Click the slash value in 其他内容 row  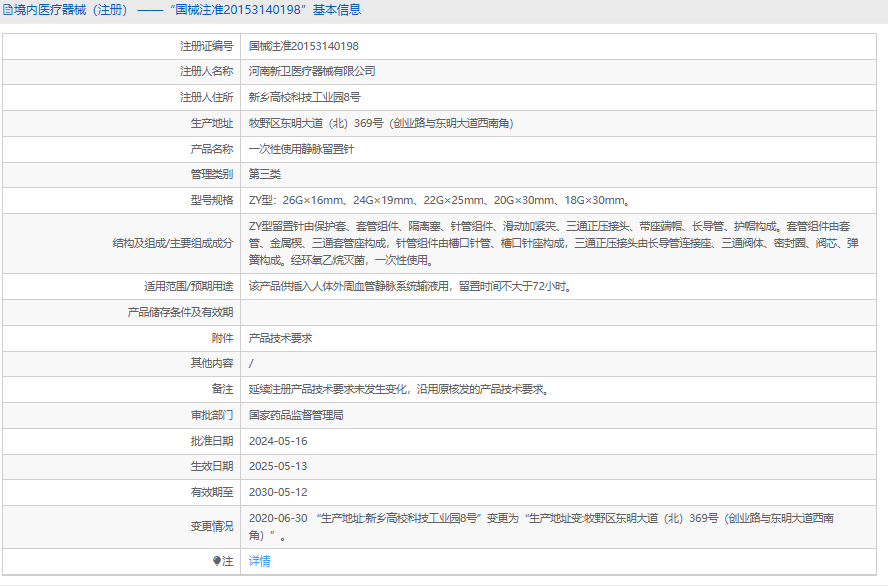point(251,363)
